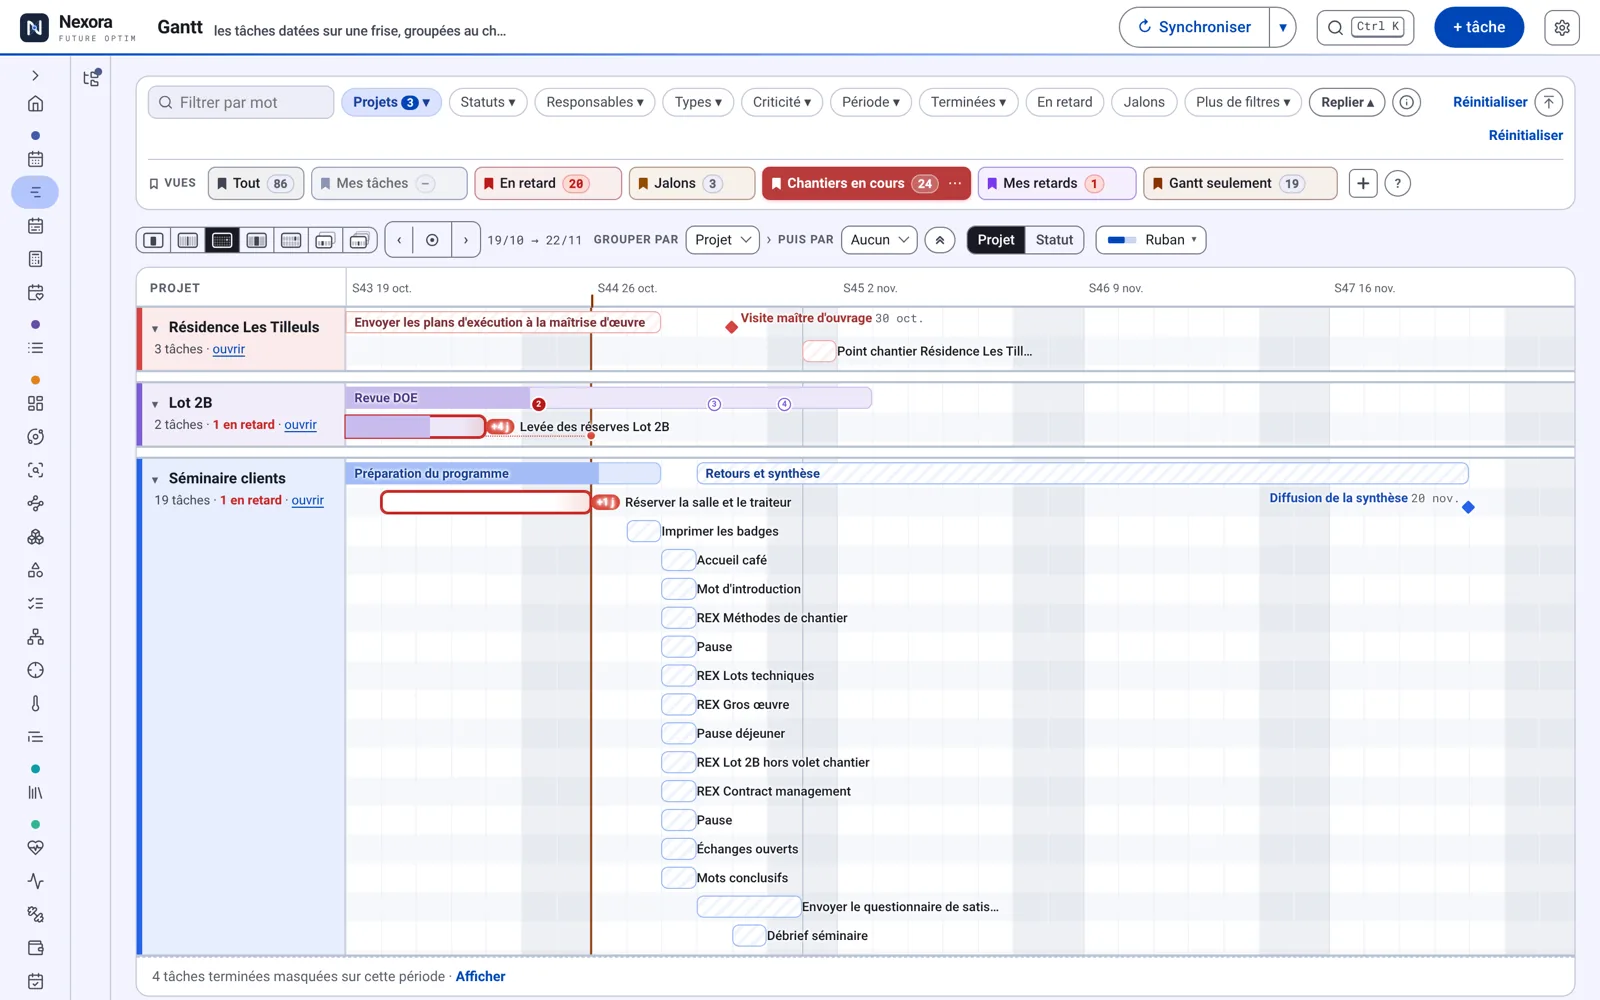Open the library books sidebar icon
This screenshot has height=1000, width=1600.
point(35,793)
